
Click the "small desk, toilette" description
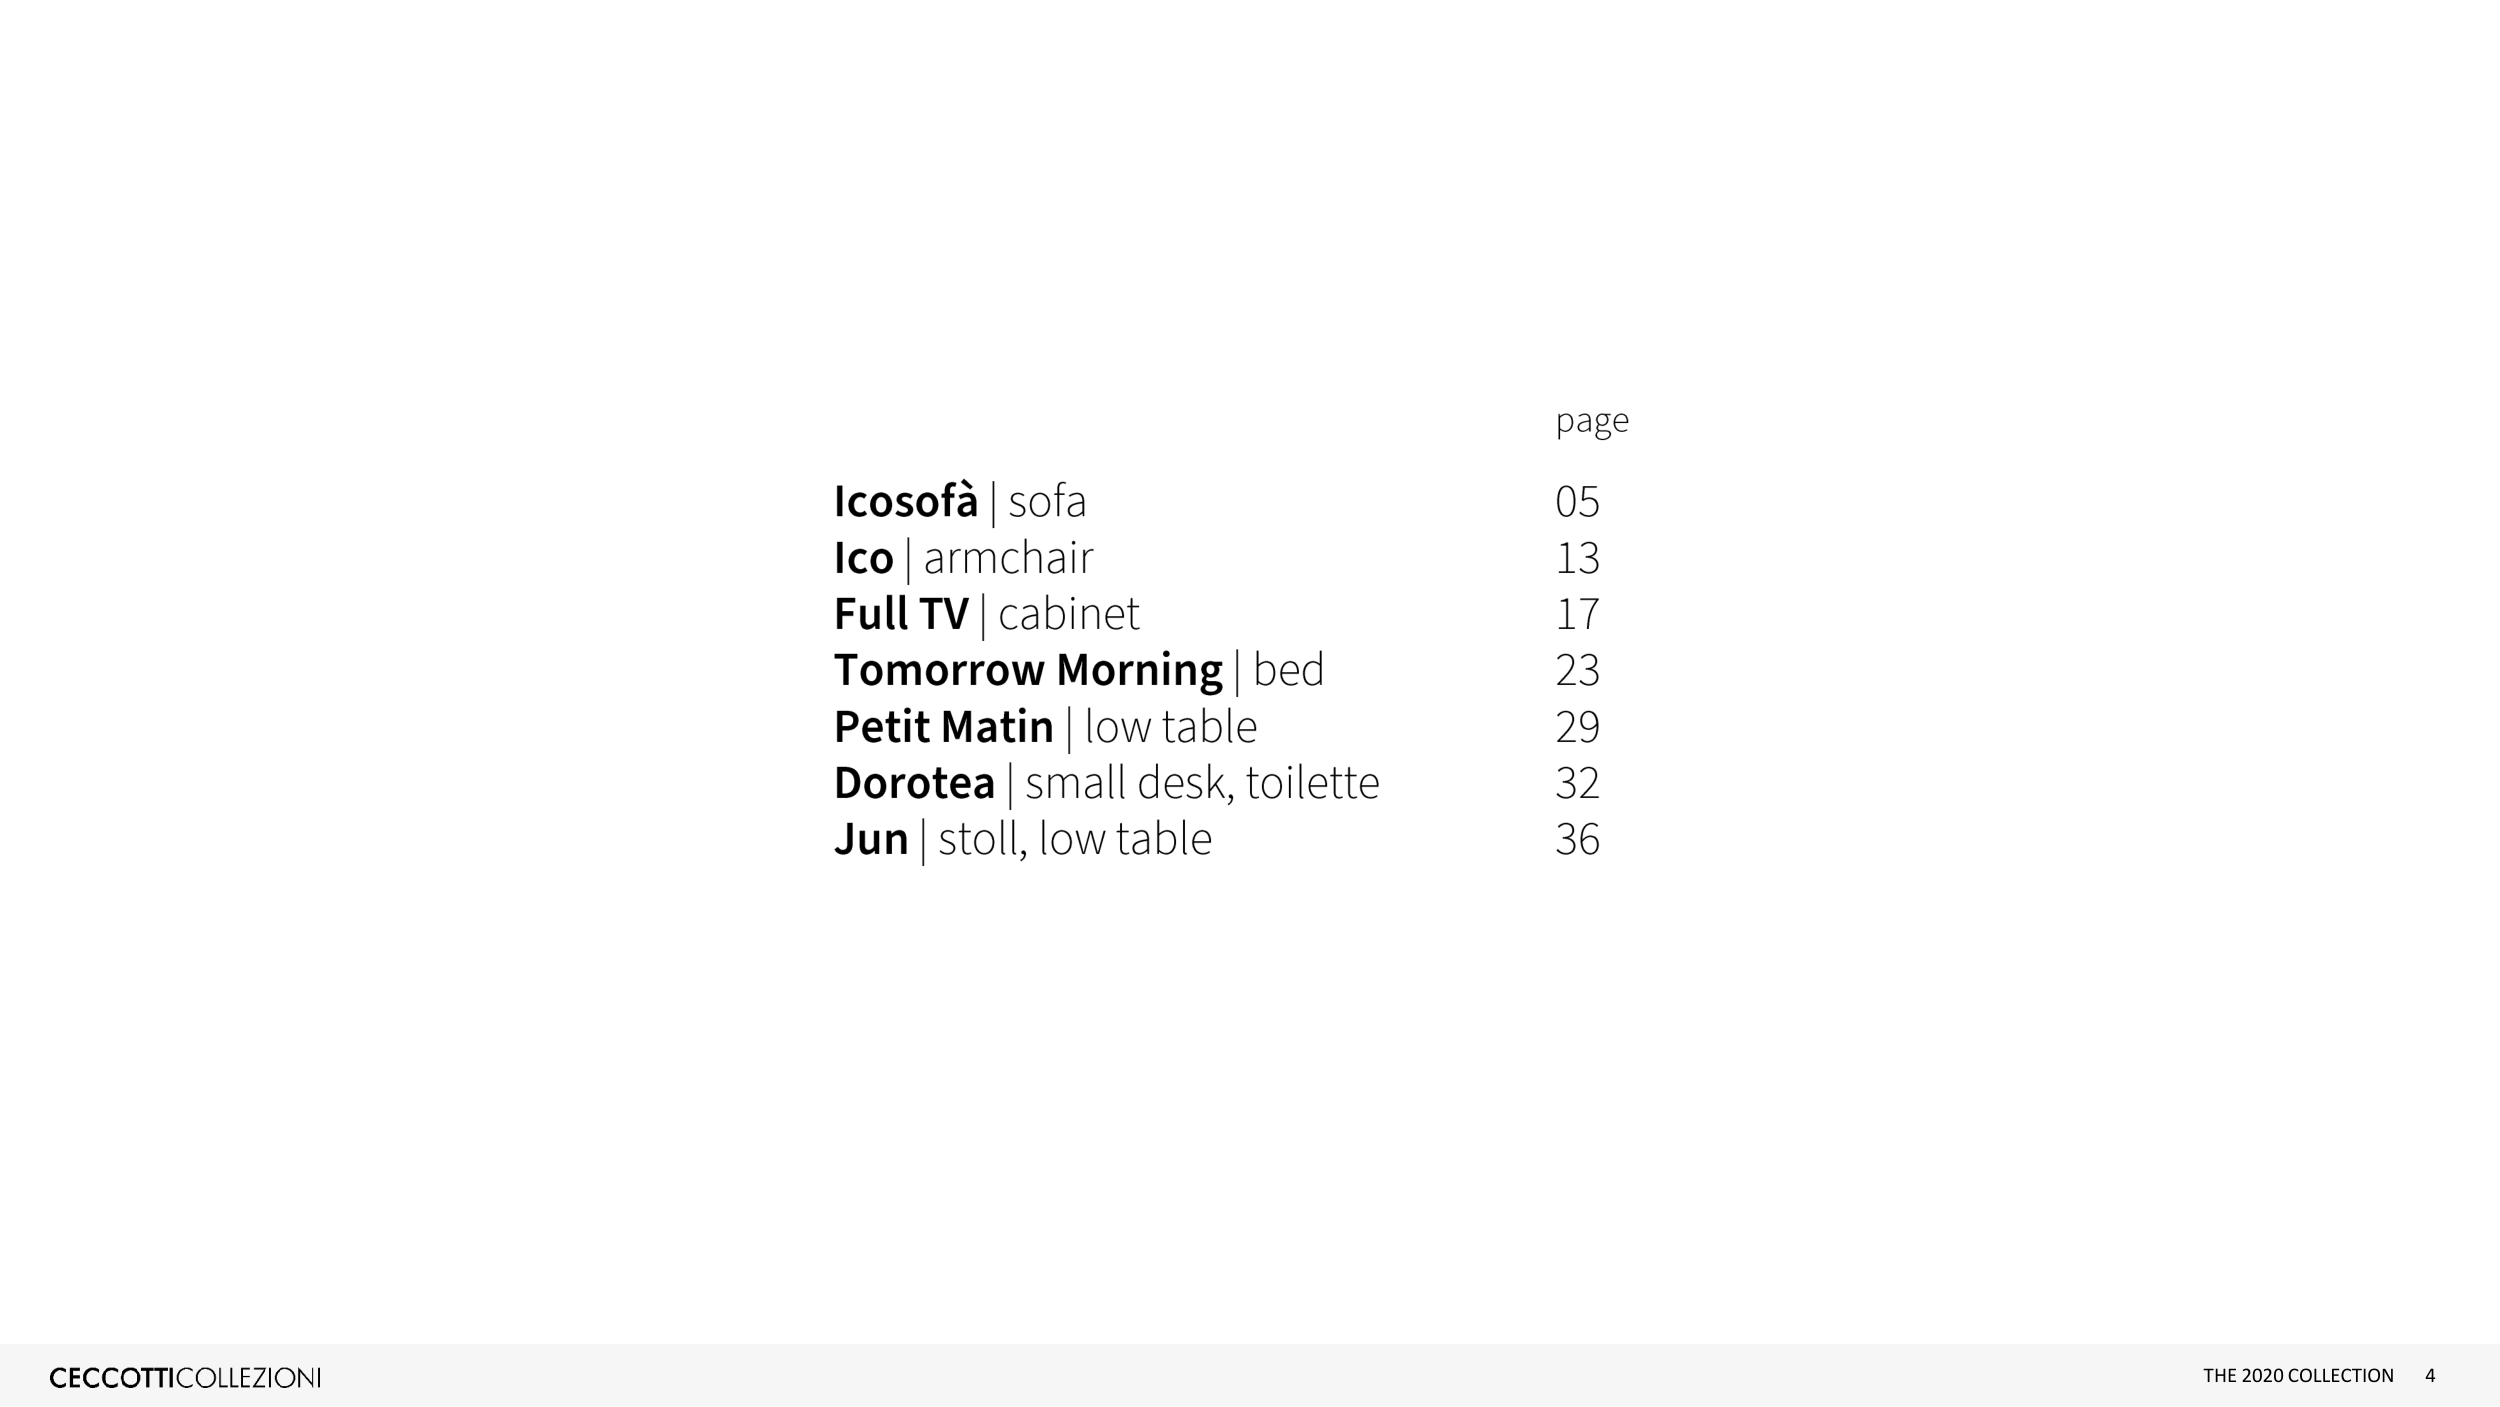1202,783
